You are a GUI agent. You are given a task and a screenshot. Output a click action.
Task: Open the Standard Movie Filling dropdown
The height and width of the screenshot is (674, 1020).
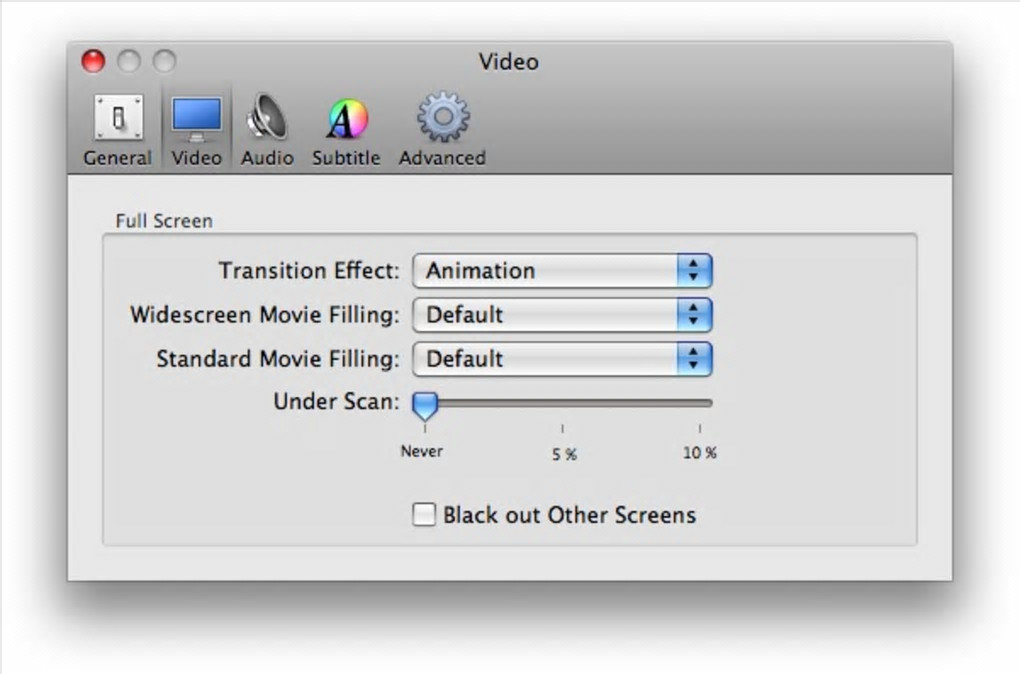(562, 359)
